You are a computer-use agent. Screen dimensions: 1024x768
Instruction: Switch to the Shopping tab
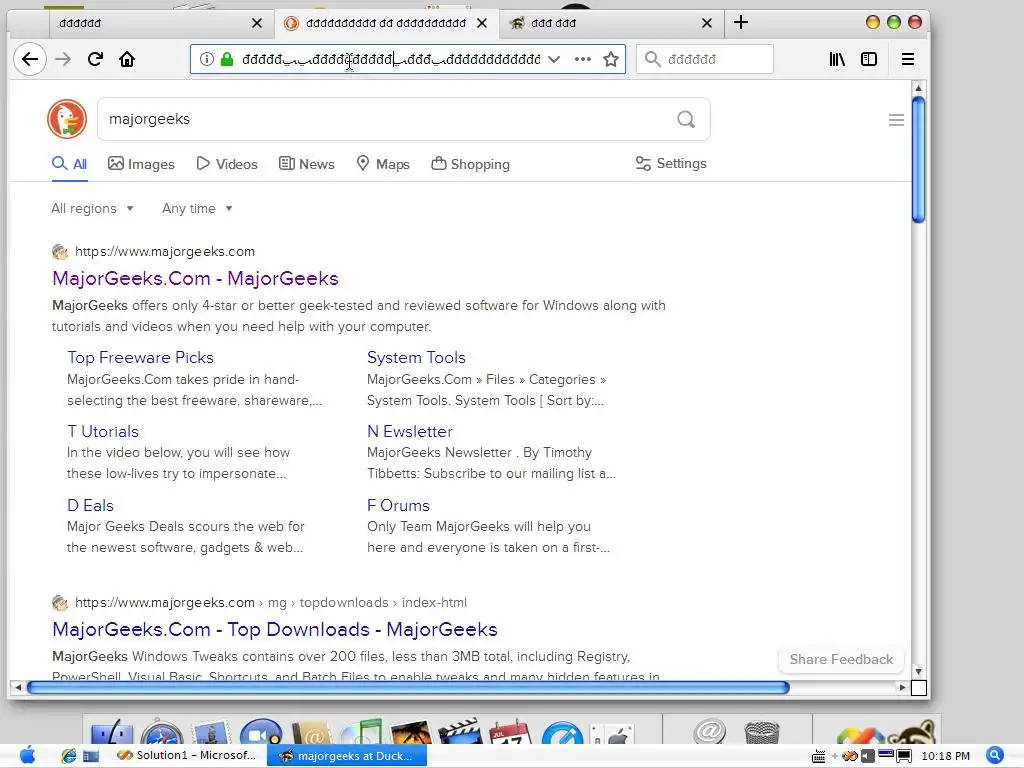(x=470, y=164)
